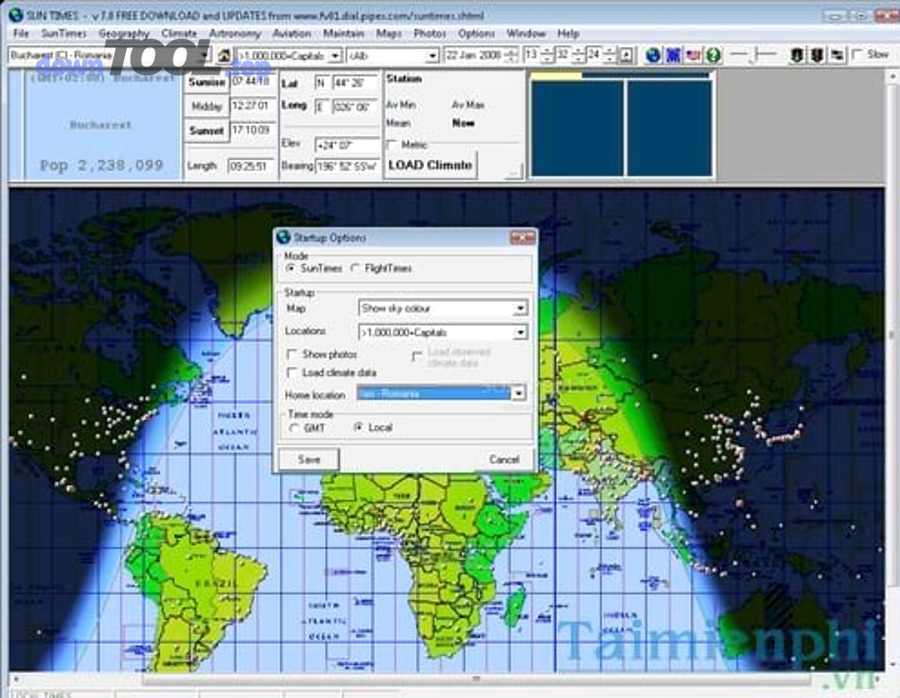Select the SunTimes mode radio button

tap(290, 268)
